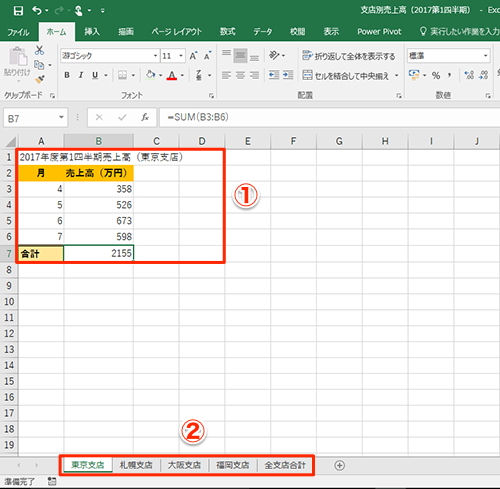This screenshot has width=500, height=489.
Task: Click the text orientation icon
Action: (274, 55)
